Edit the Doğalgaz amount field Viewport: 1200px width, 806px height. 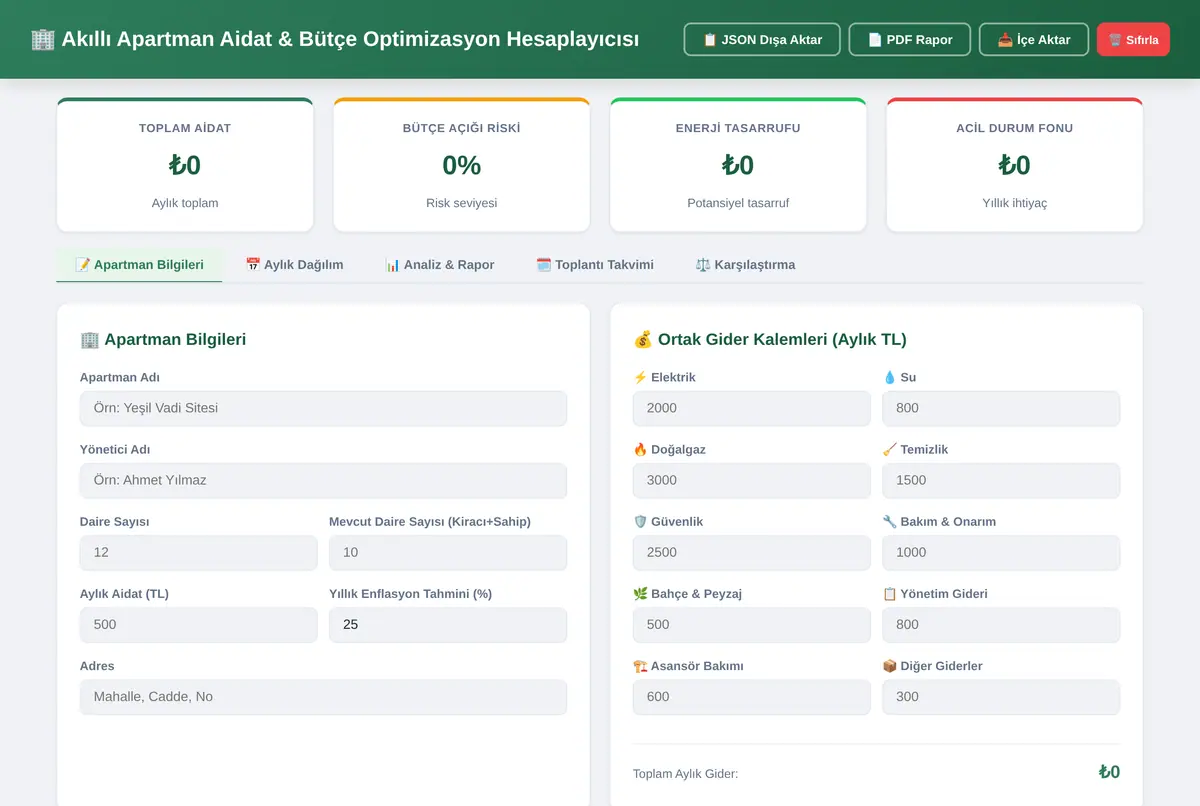[751, 480]
